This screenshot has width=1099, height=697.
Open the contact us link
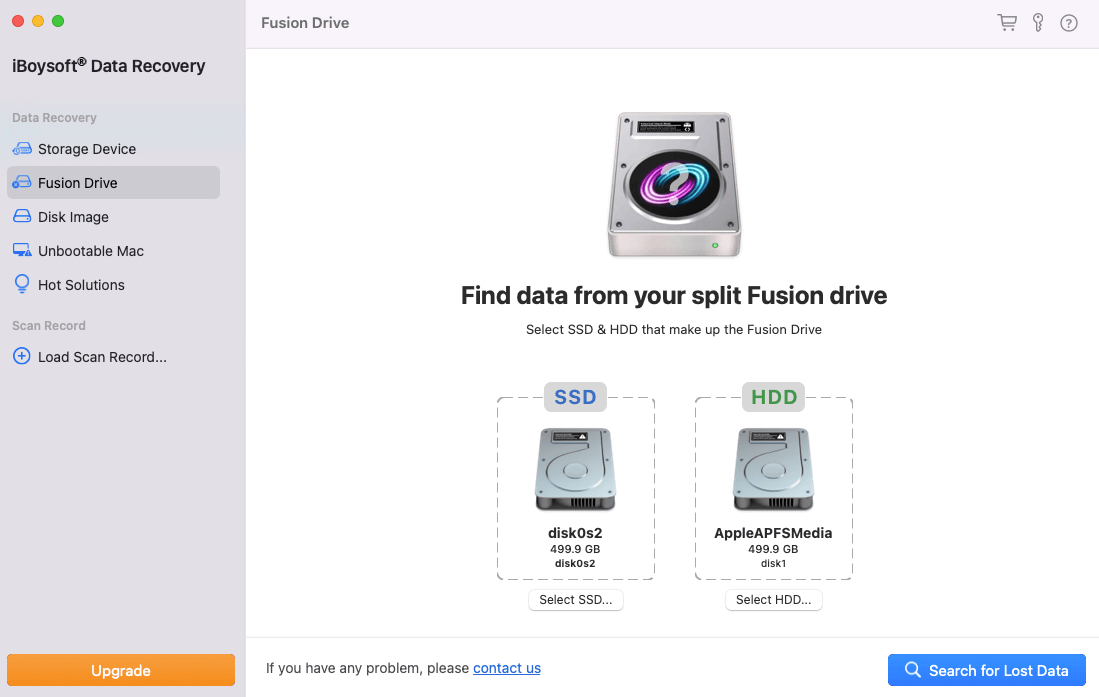507,668
